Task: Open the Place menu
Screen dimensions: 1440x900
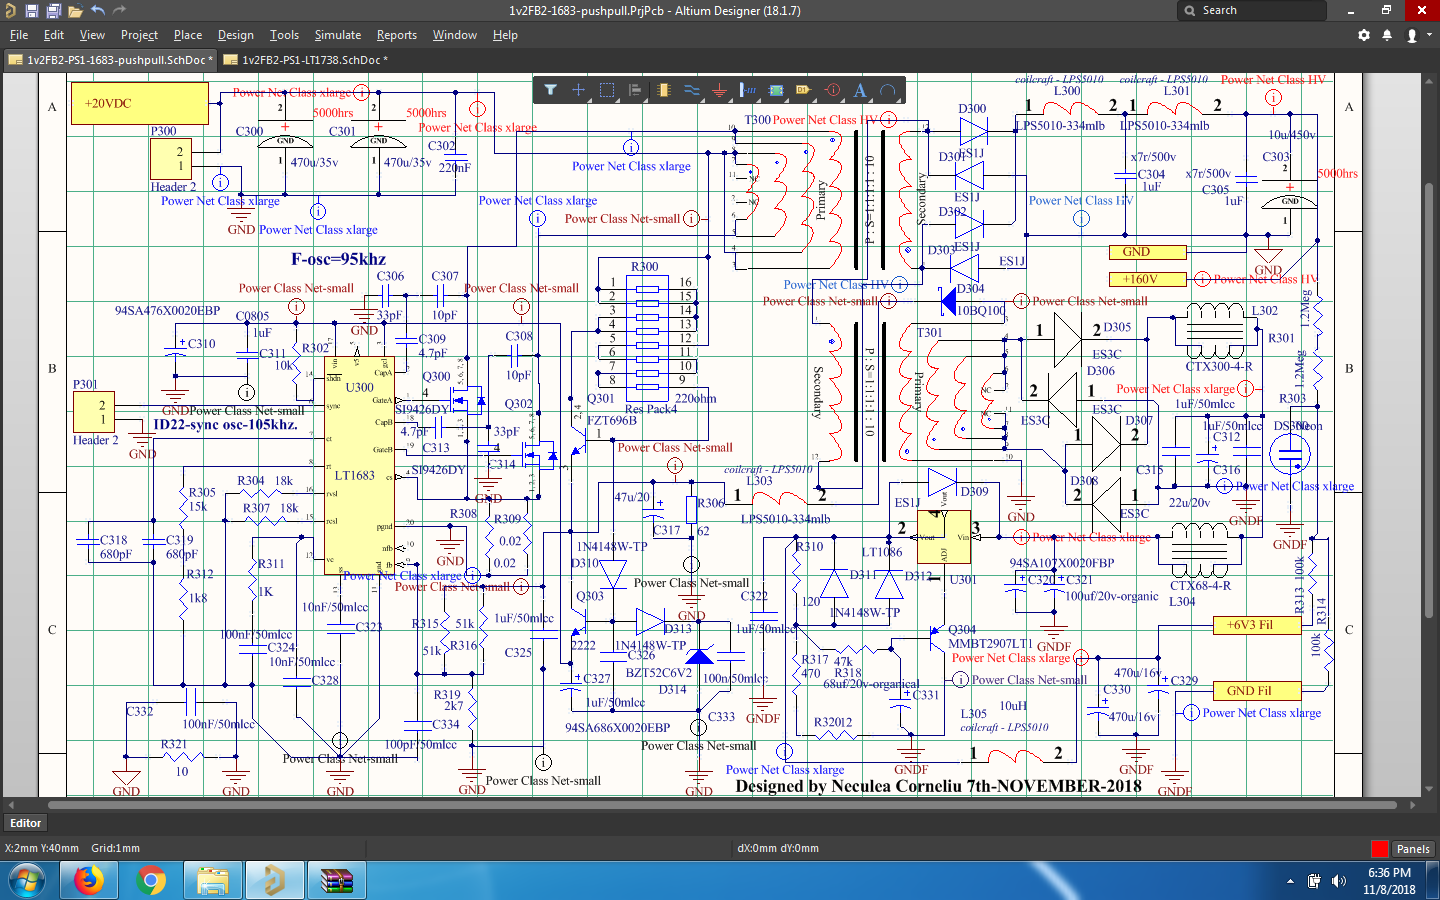Action: tap(187, 35)
